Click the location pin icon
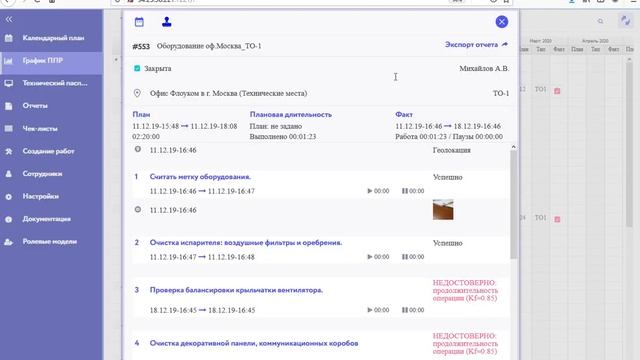 click(137, 93)
